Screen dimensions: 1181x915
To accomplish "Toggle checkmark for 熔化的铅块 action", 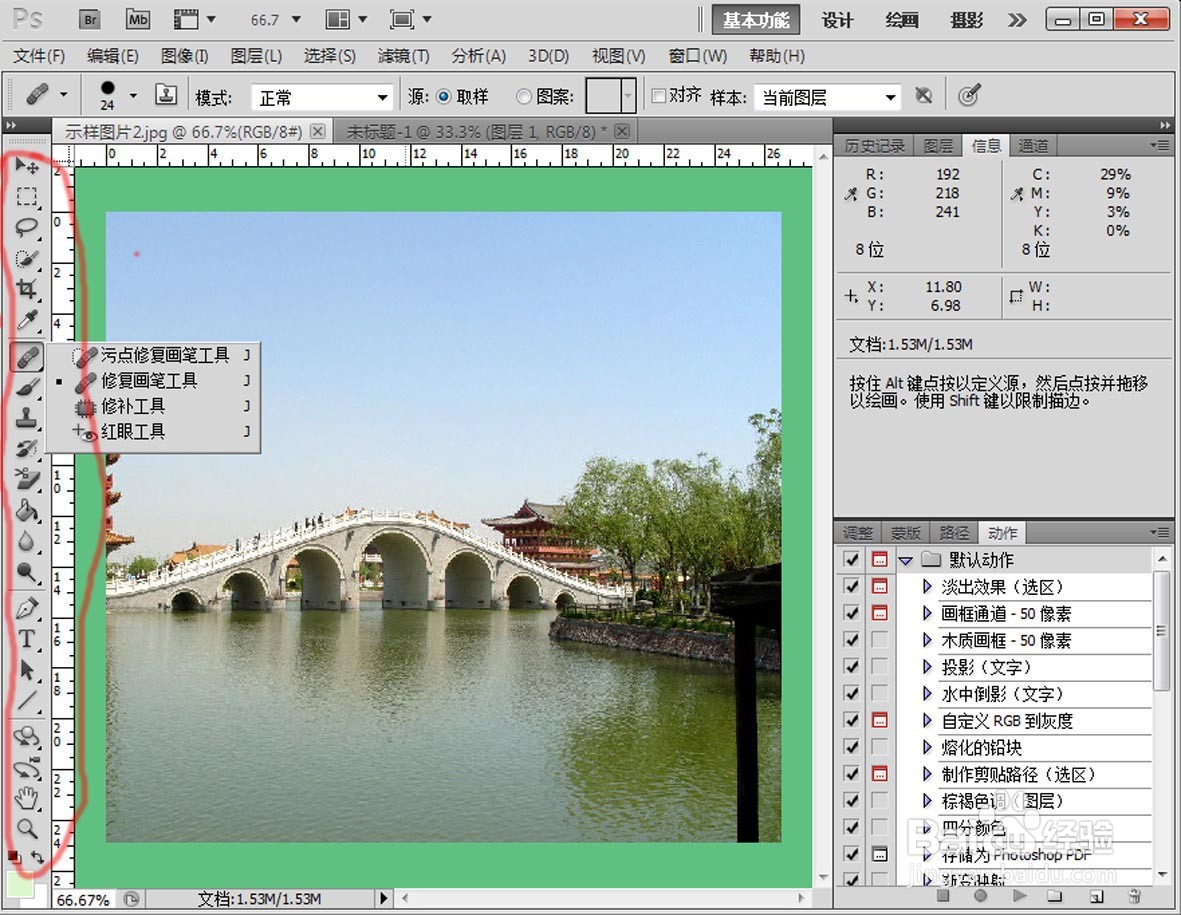I will coord(852,747).
